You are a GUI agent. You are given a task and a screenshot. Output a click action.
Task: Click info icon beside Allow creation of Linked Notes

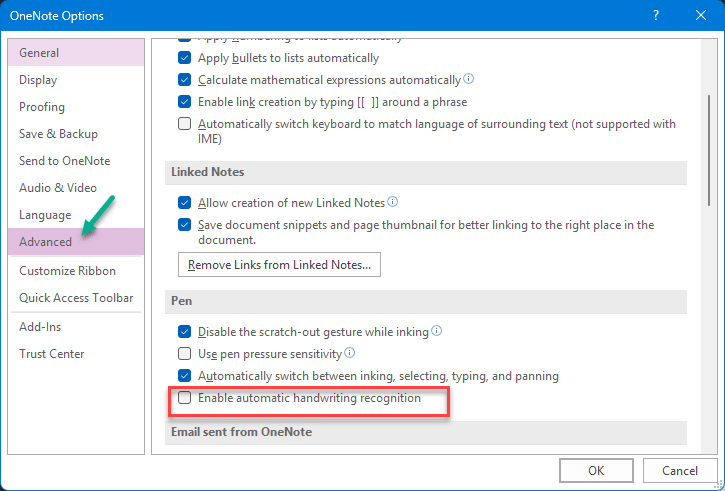[x=393, y=202]
